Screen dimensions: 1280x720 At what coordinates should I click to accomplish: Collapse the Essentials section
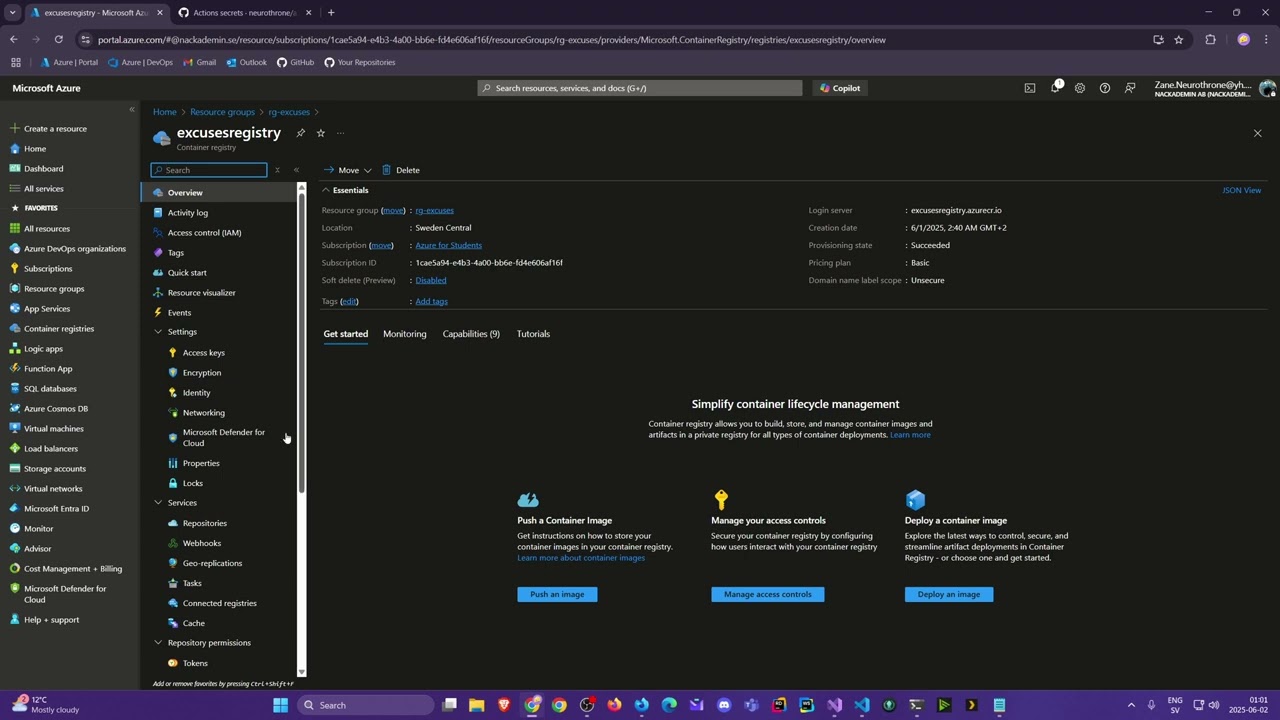tap(326, 190)
